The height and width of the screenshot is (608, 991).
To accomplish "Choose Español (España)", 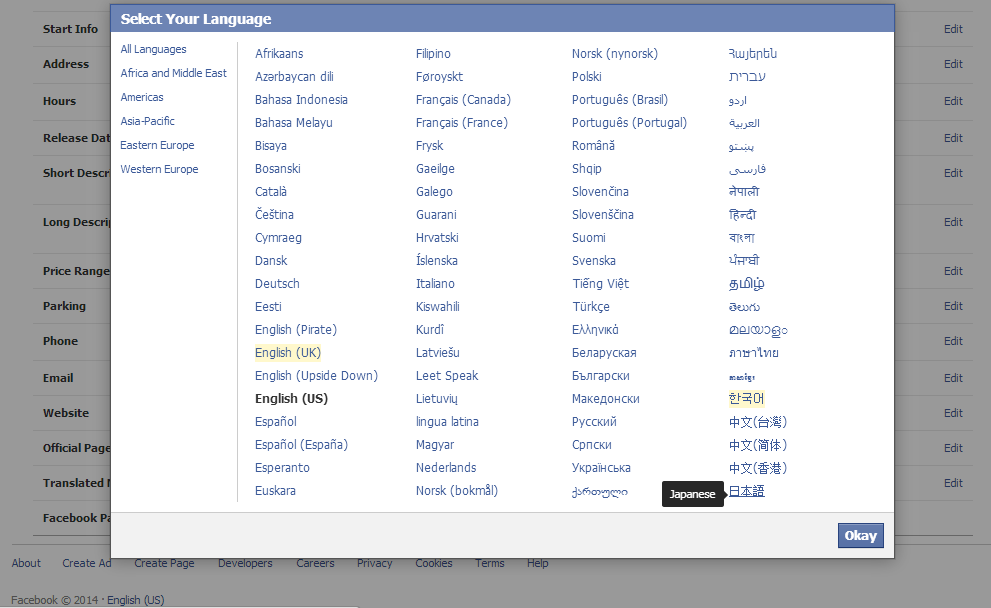I will (x=301, y=445).
